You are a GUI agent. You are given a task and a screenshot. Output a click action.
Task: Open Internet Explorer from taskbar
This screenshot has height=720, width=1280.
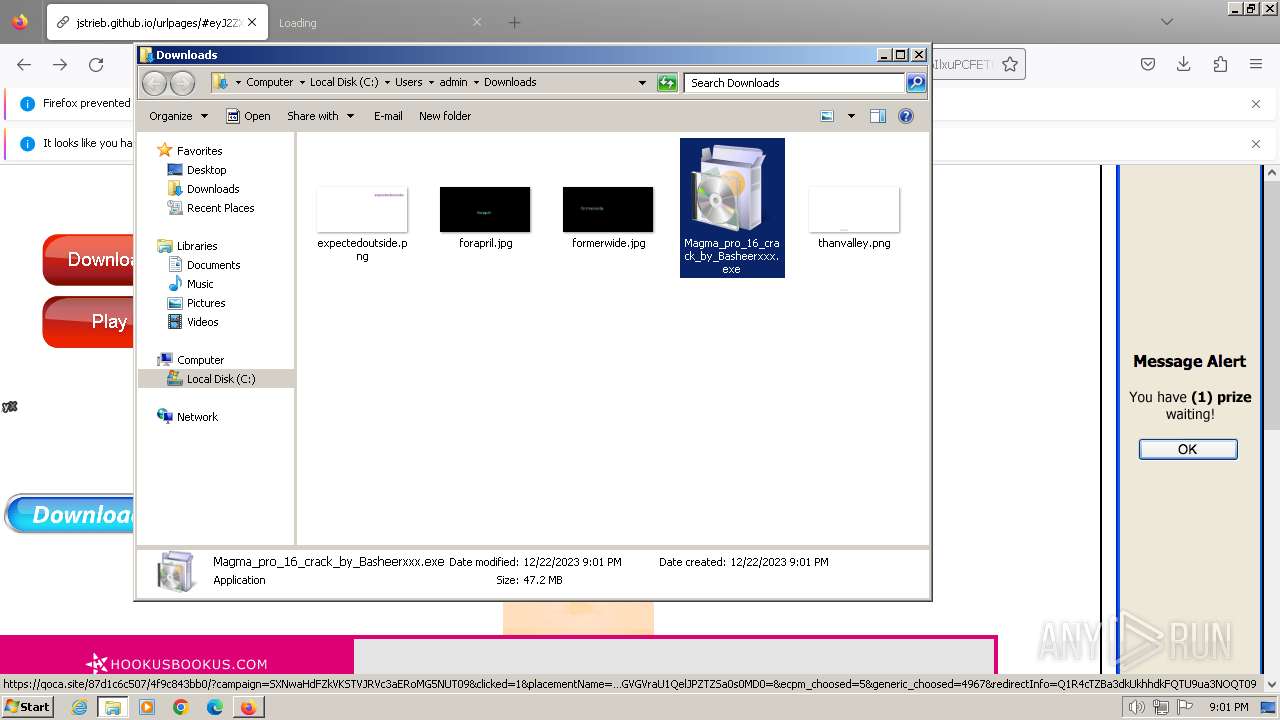(80, 707)
